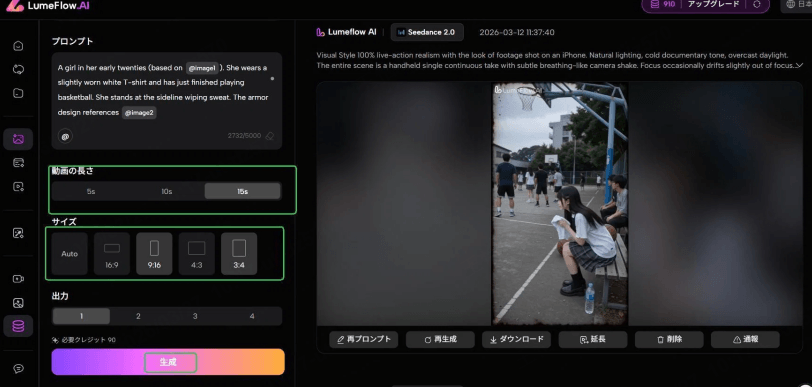Click the circular arrows sidebar icon
This screenshot has width=812, height=387.
(18, 69)
